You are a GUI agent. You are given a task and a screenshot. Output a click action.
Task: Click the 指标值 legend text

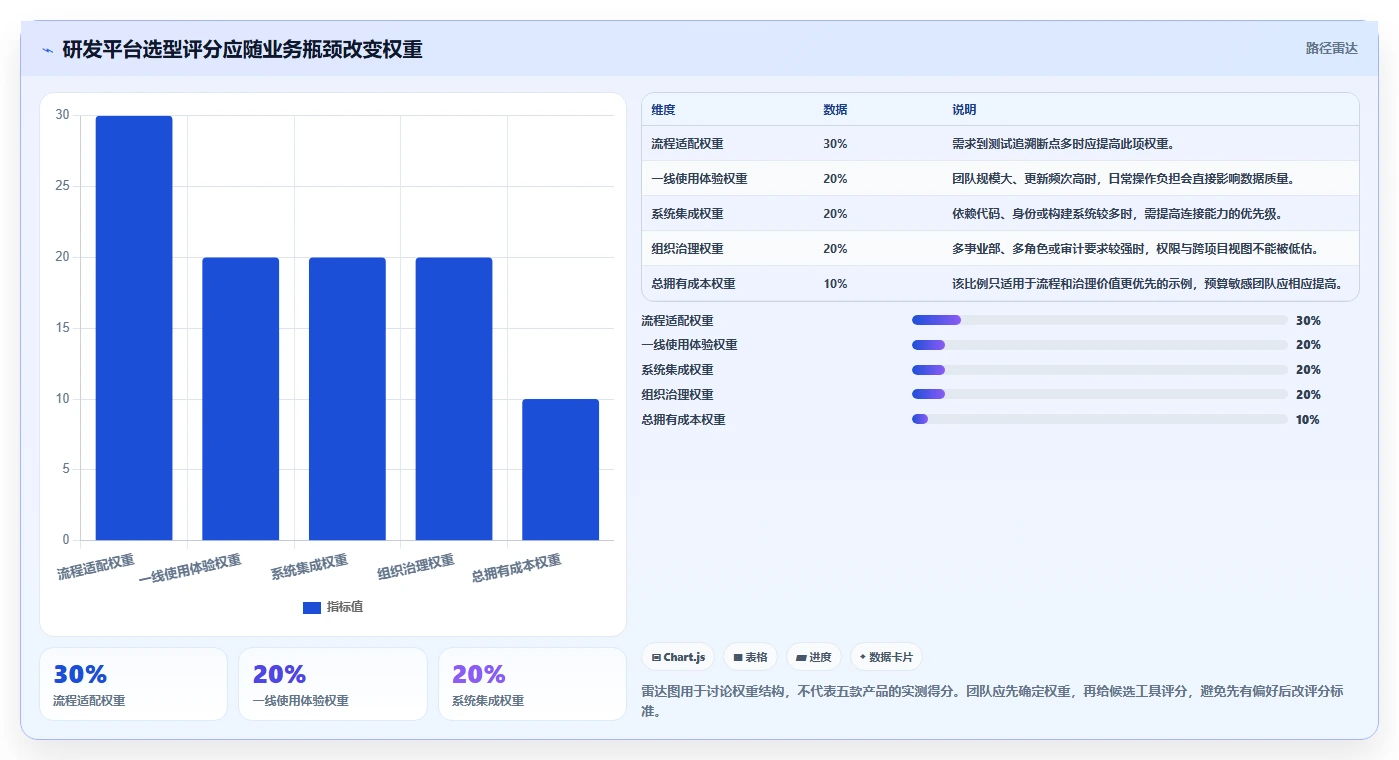pos(345,607)
